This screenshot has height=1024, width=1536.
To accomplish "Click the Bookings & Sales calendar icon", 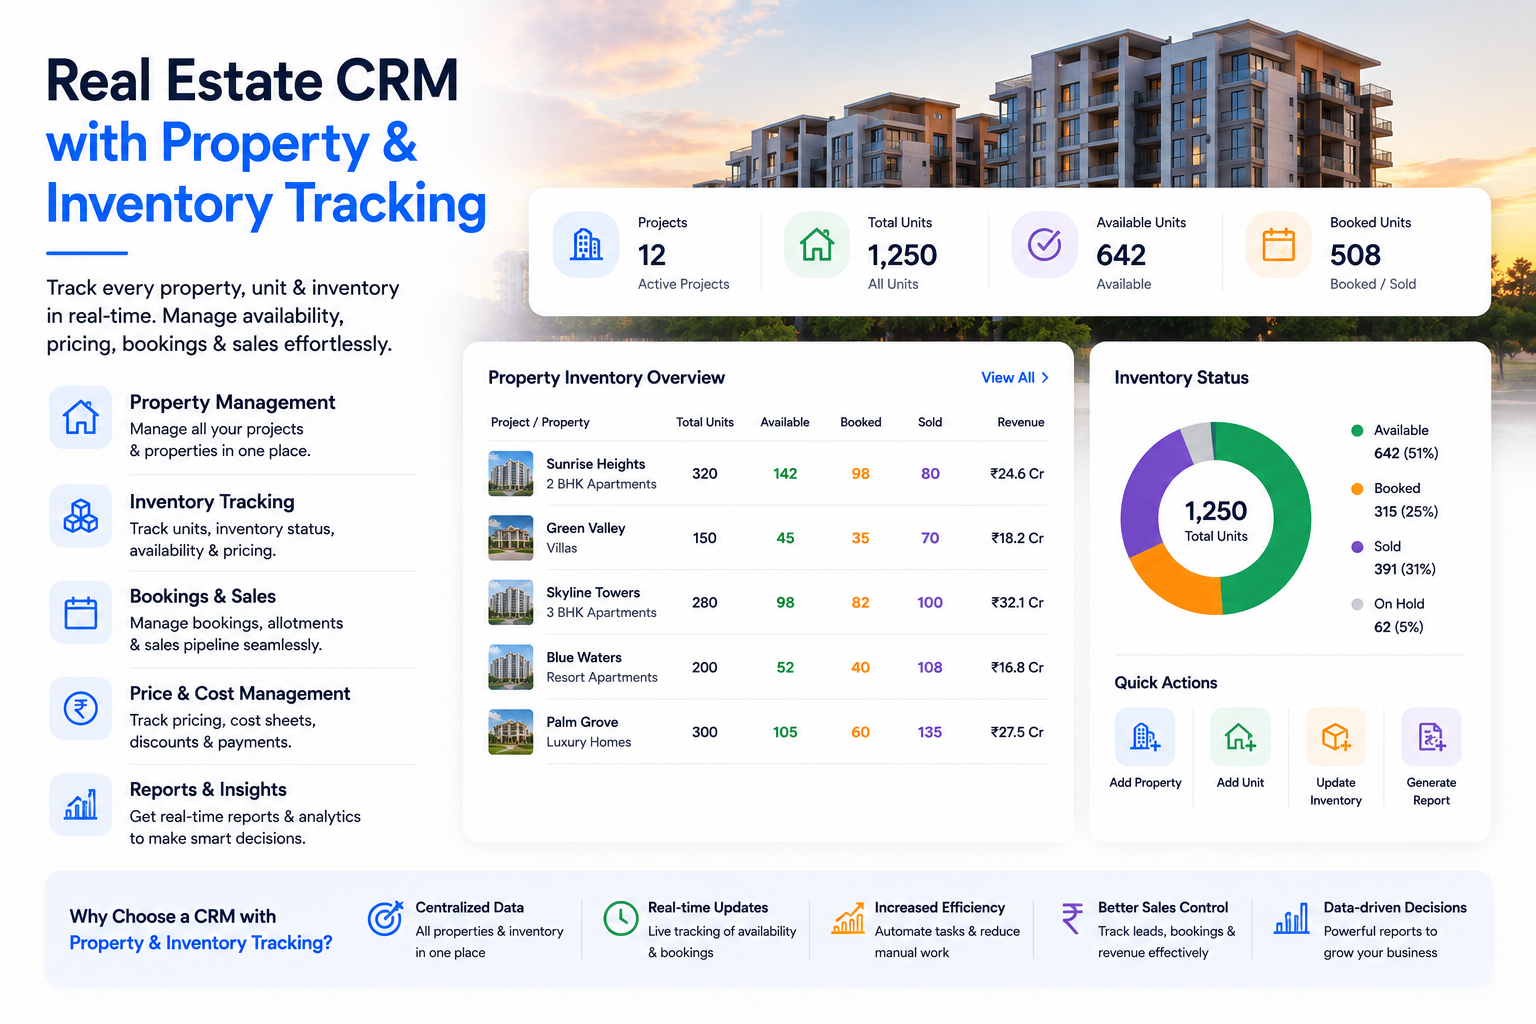I will tap(81, 612).
